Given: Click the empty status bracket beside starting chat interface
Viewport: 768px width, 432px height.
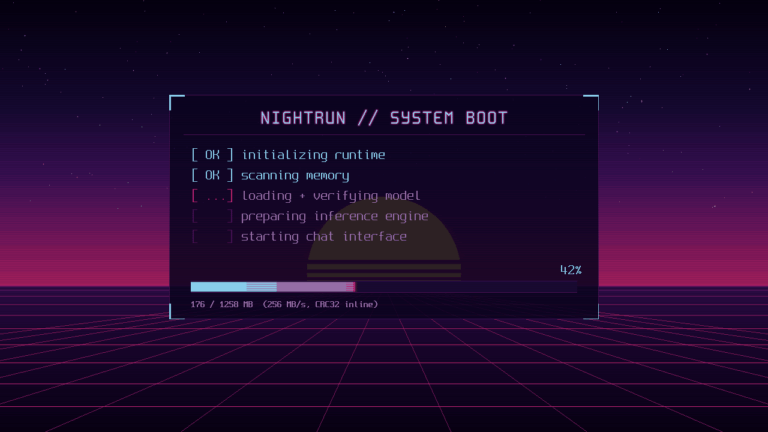Looking at the screenshot, I should pyautogui.click(x=212, y=237).
